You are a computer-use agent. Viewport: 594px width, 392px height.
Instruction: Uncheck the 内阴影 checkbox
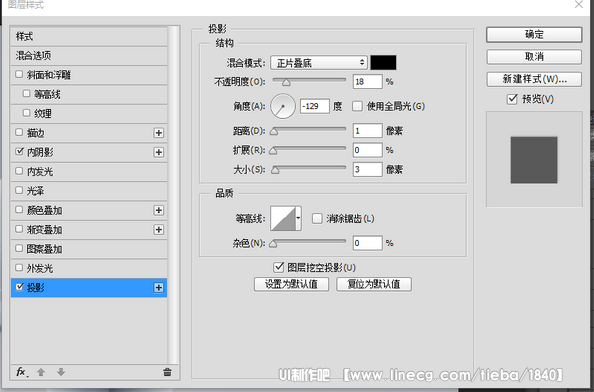[19, 151]
